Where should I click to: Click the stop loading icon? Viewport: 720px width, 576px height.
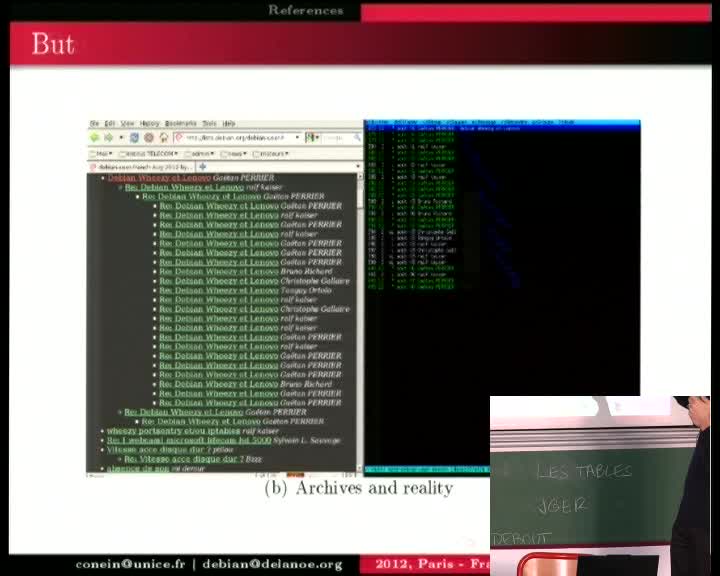point(148,137)
